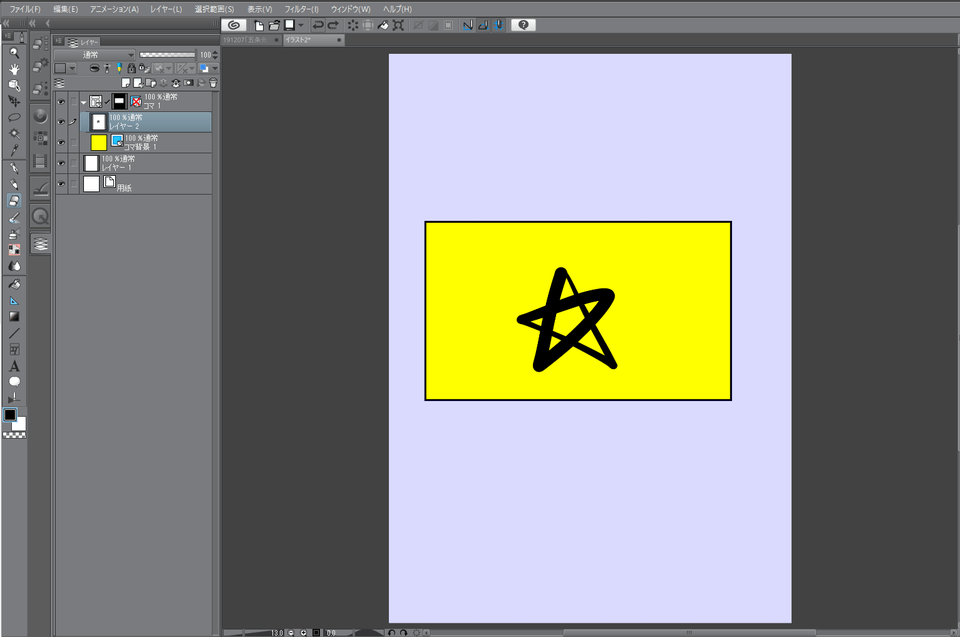Select the Hand move tool
The image size is (960, 637).
click(x=14, y=69)
